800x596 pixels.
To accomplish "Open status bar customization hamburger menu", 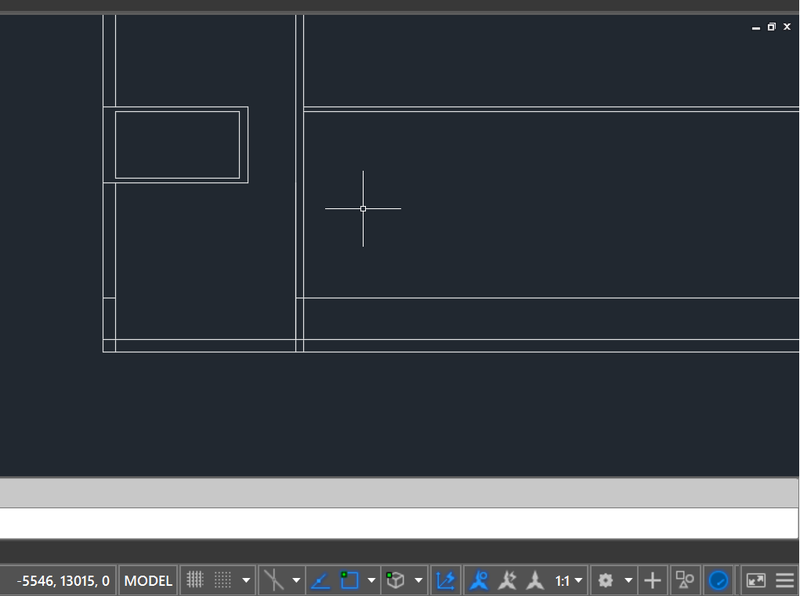I will point(784,580).
